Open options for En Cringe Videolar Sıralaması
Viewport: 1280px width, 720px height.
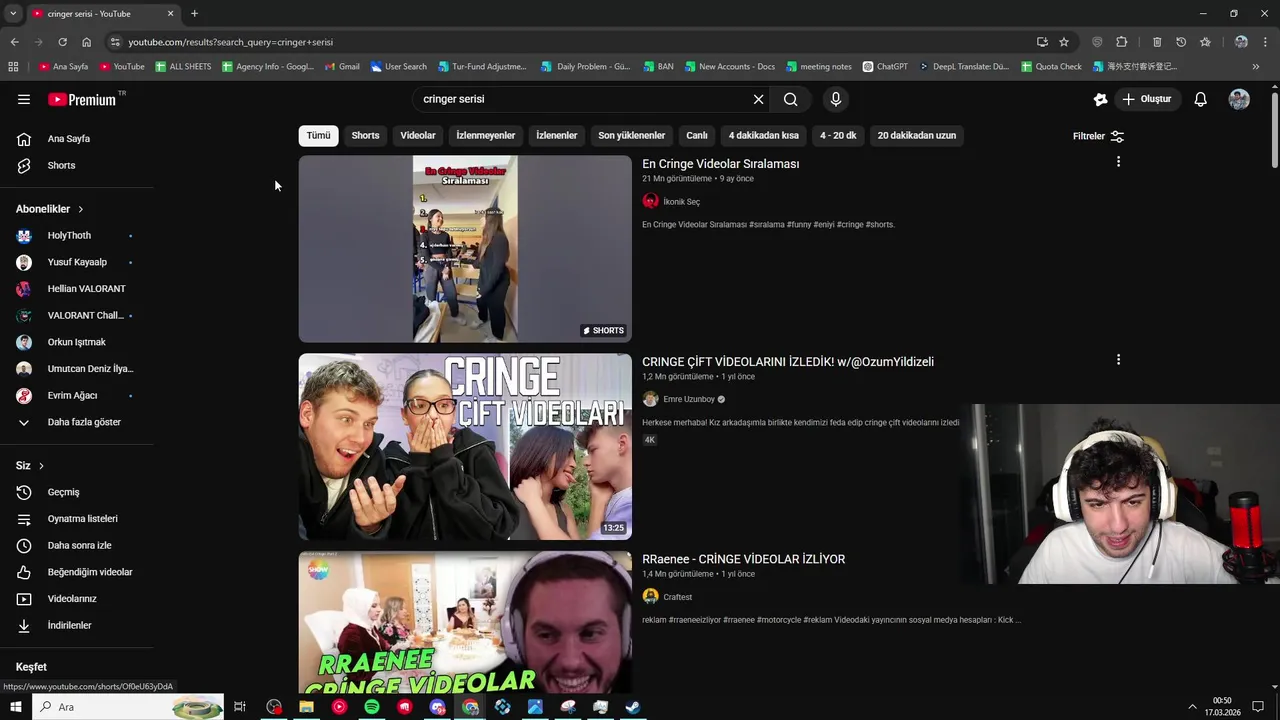pos(1118,162)
